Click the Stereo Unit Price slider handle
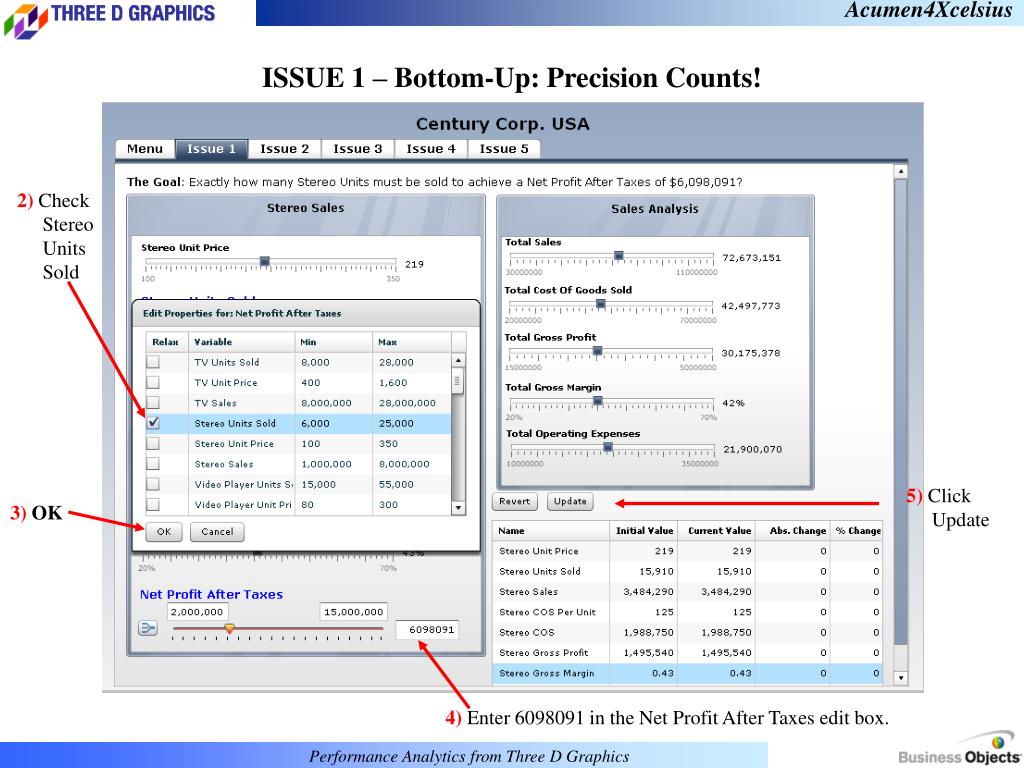Viewport: 1024px width, 768px height. 264,262
